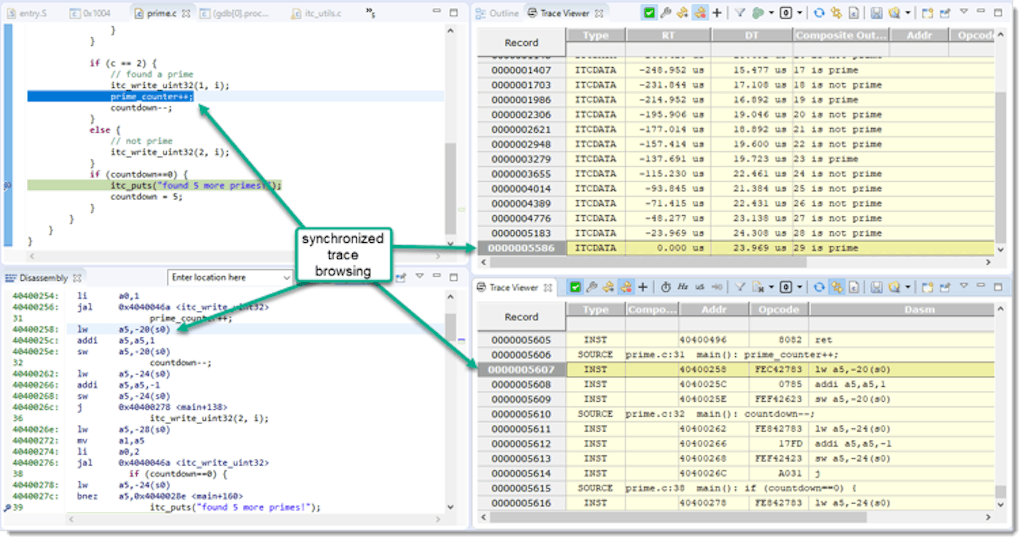Click the search magnifier in lower Trace Viewer

point(894,287)
